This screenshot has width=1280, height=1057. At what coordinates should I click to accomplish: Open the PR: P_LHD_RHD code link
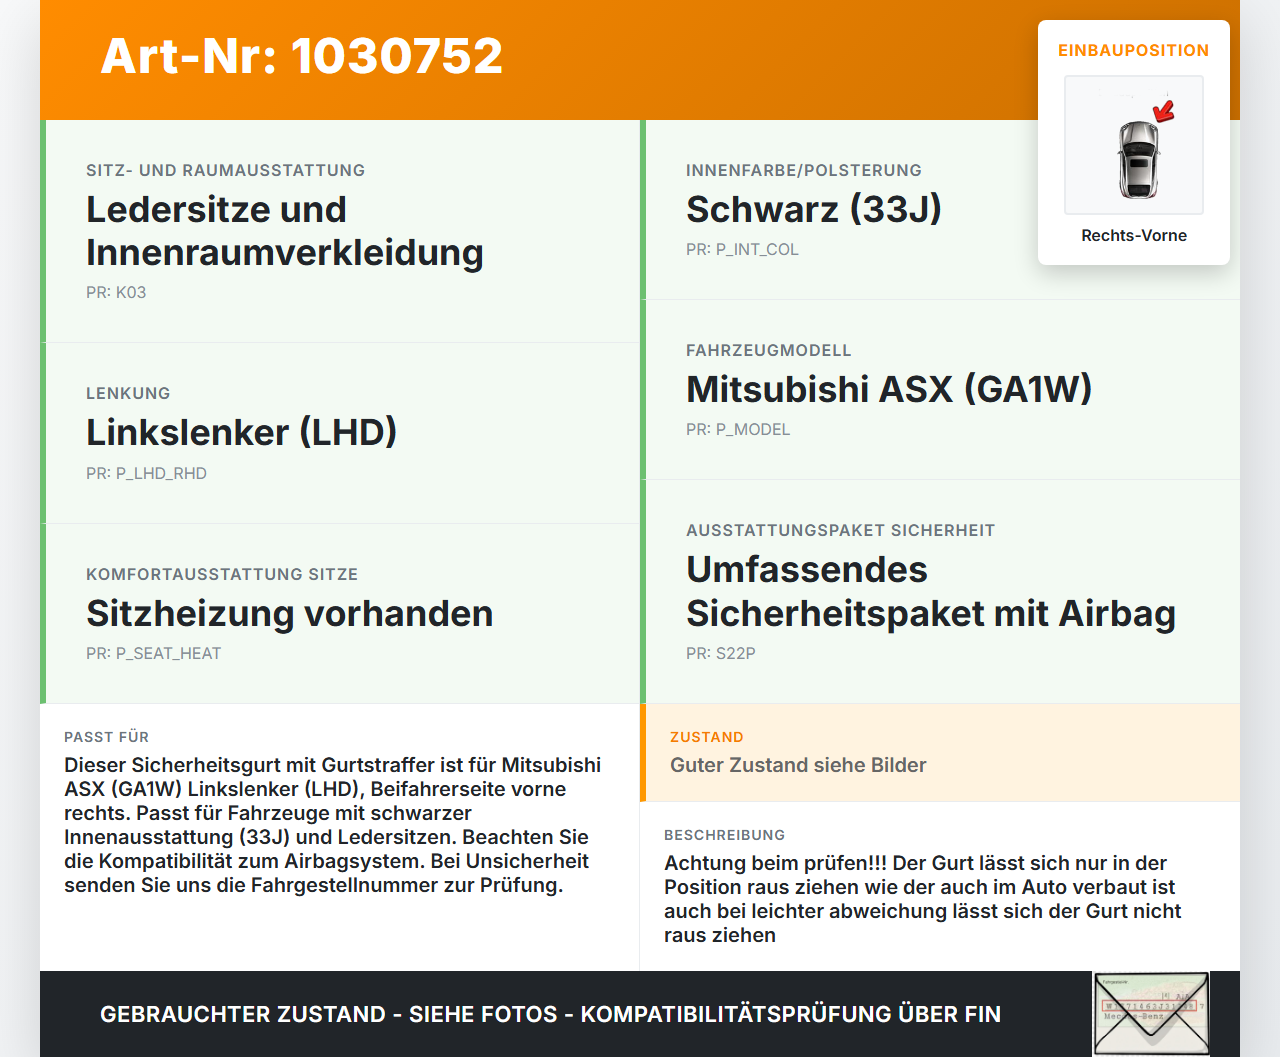146,473
